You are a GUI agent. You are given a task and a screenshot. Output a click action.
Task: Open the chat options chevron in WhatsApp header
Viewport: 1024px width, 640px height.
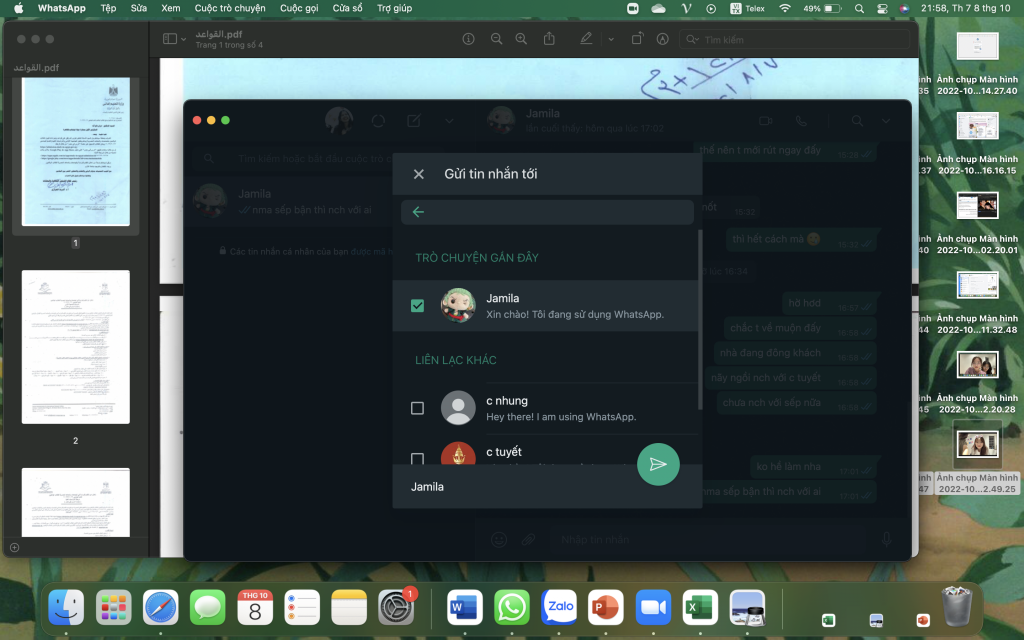(886, 121)
